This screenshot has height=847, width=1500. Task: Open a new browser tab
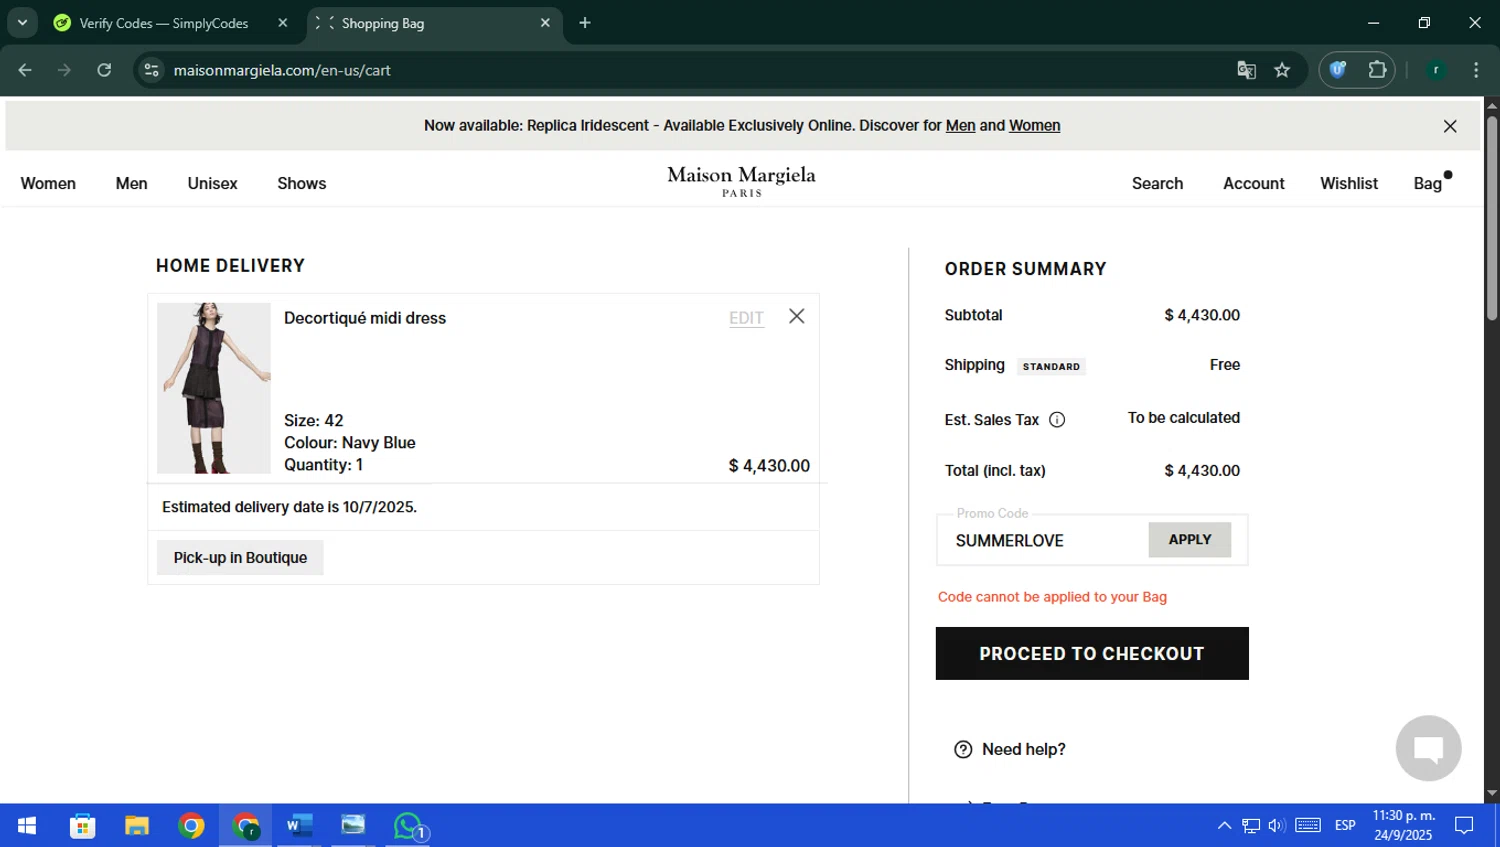[585, 23]
